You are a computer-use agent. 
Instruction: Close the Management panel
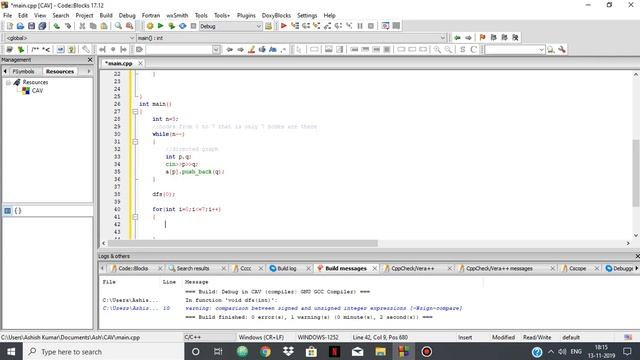(90, 60)
